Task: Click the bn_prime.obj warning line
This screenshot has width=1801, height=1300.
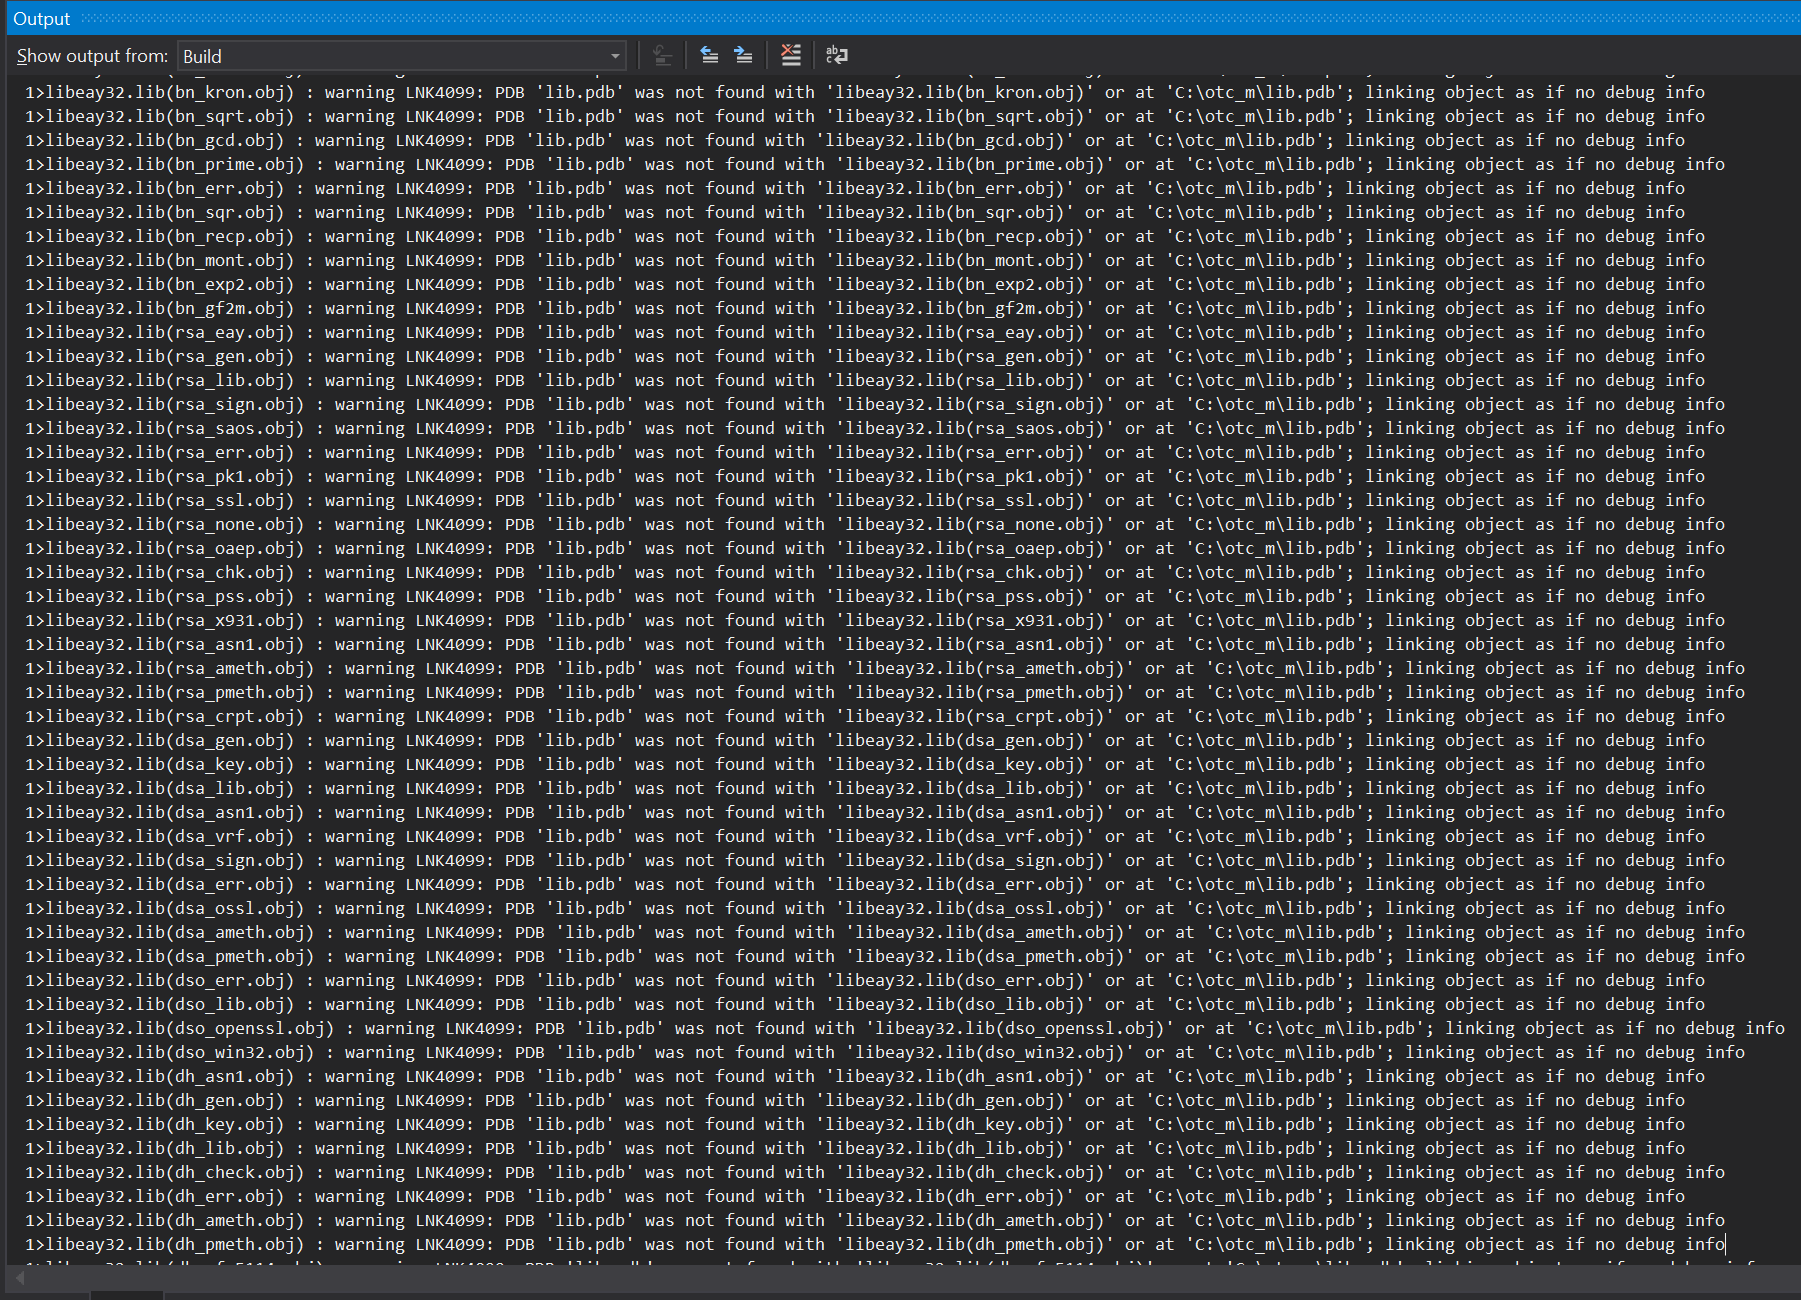Action: tap(875, 164)
